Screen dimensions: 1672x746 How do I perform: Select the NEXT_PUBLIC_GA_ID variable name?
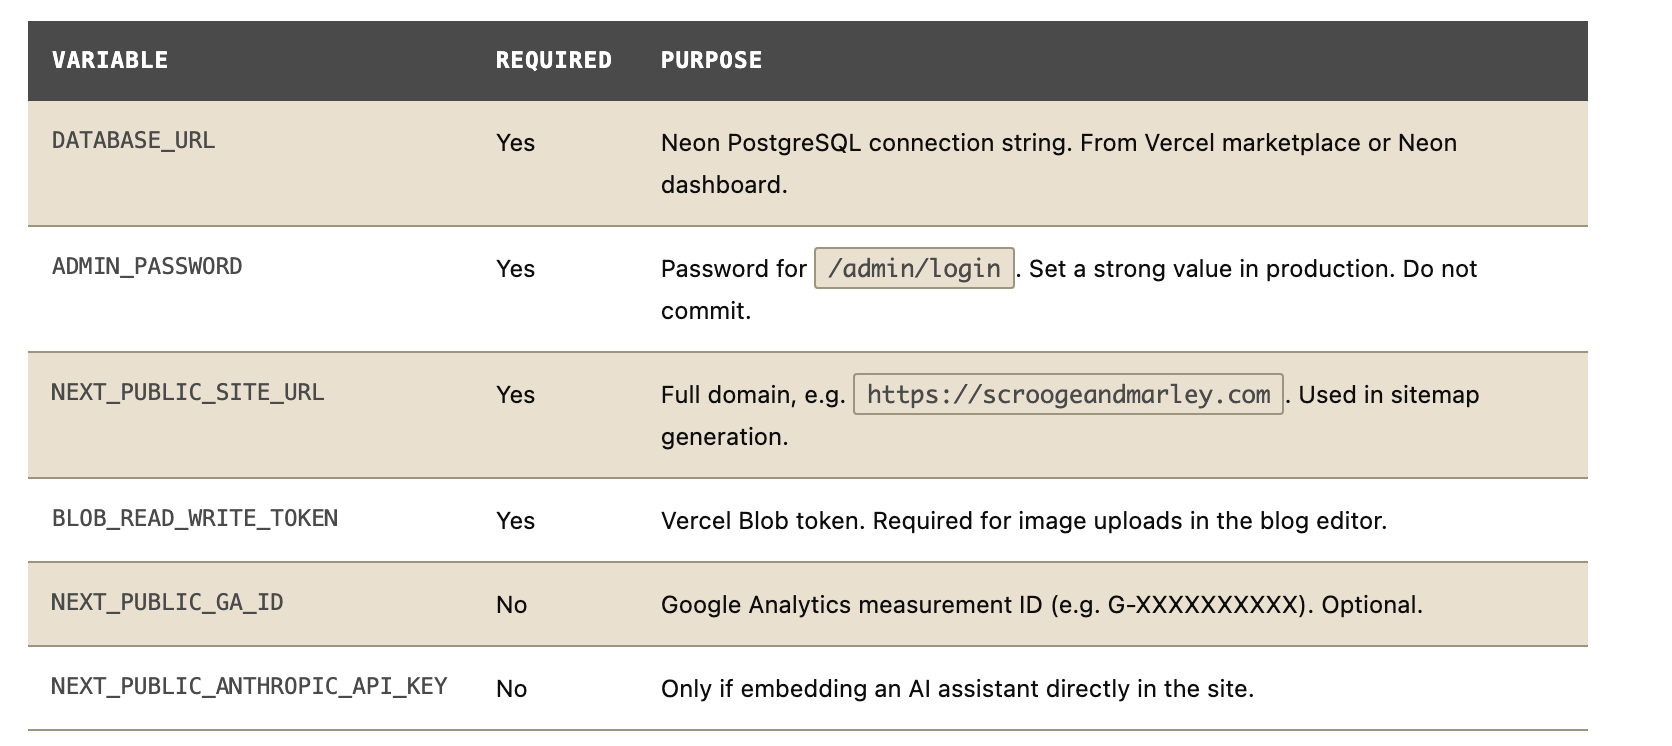(x=167, y=603)
